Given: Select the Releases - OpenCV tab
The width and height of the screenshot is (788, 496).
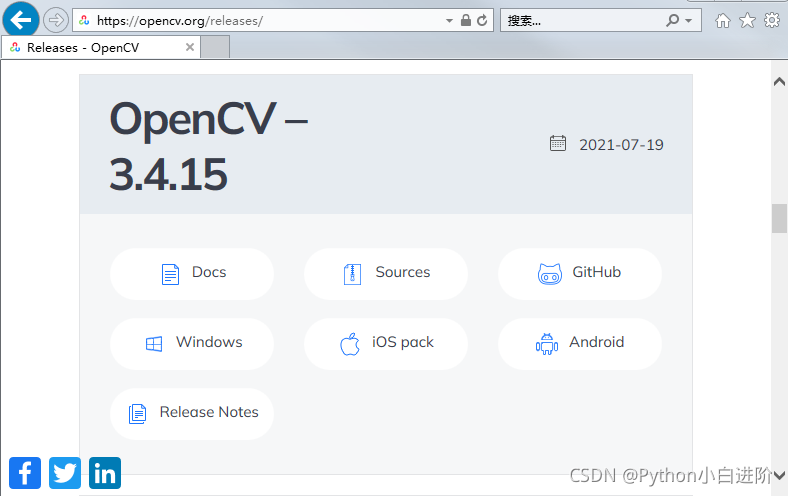Looking at the screenshot, I should 101,47.
